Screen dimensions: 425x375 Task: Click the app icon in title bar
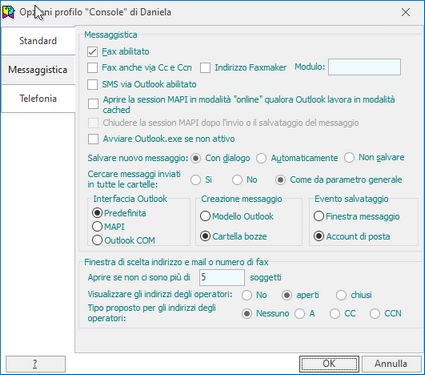8,12
